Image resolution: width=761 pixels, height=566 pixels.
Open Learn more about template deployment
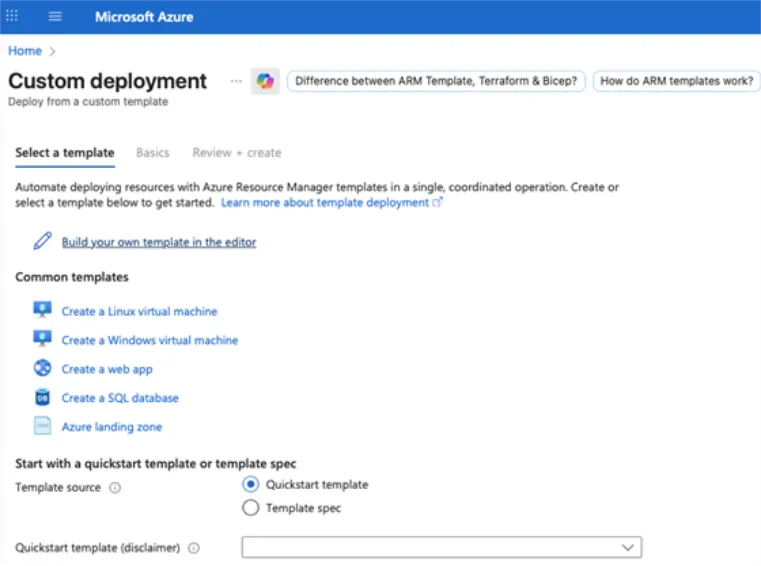[325, 202]
